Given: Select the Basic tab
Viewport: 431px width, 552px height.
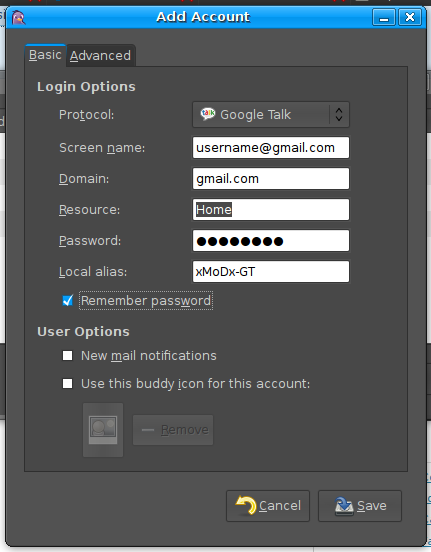Looking at the screenshot, I should click(45, 55).
